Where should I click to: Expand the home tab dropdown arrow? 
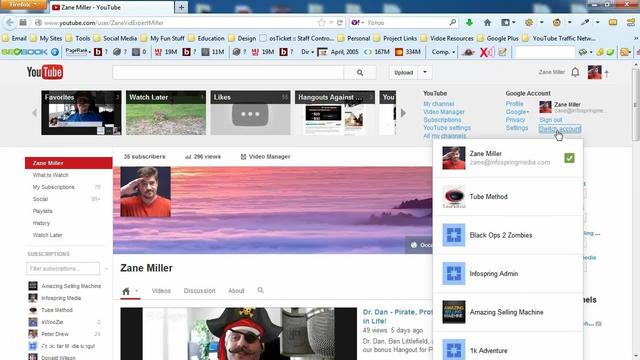pos(137,291)
